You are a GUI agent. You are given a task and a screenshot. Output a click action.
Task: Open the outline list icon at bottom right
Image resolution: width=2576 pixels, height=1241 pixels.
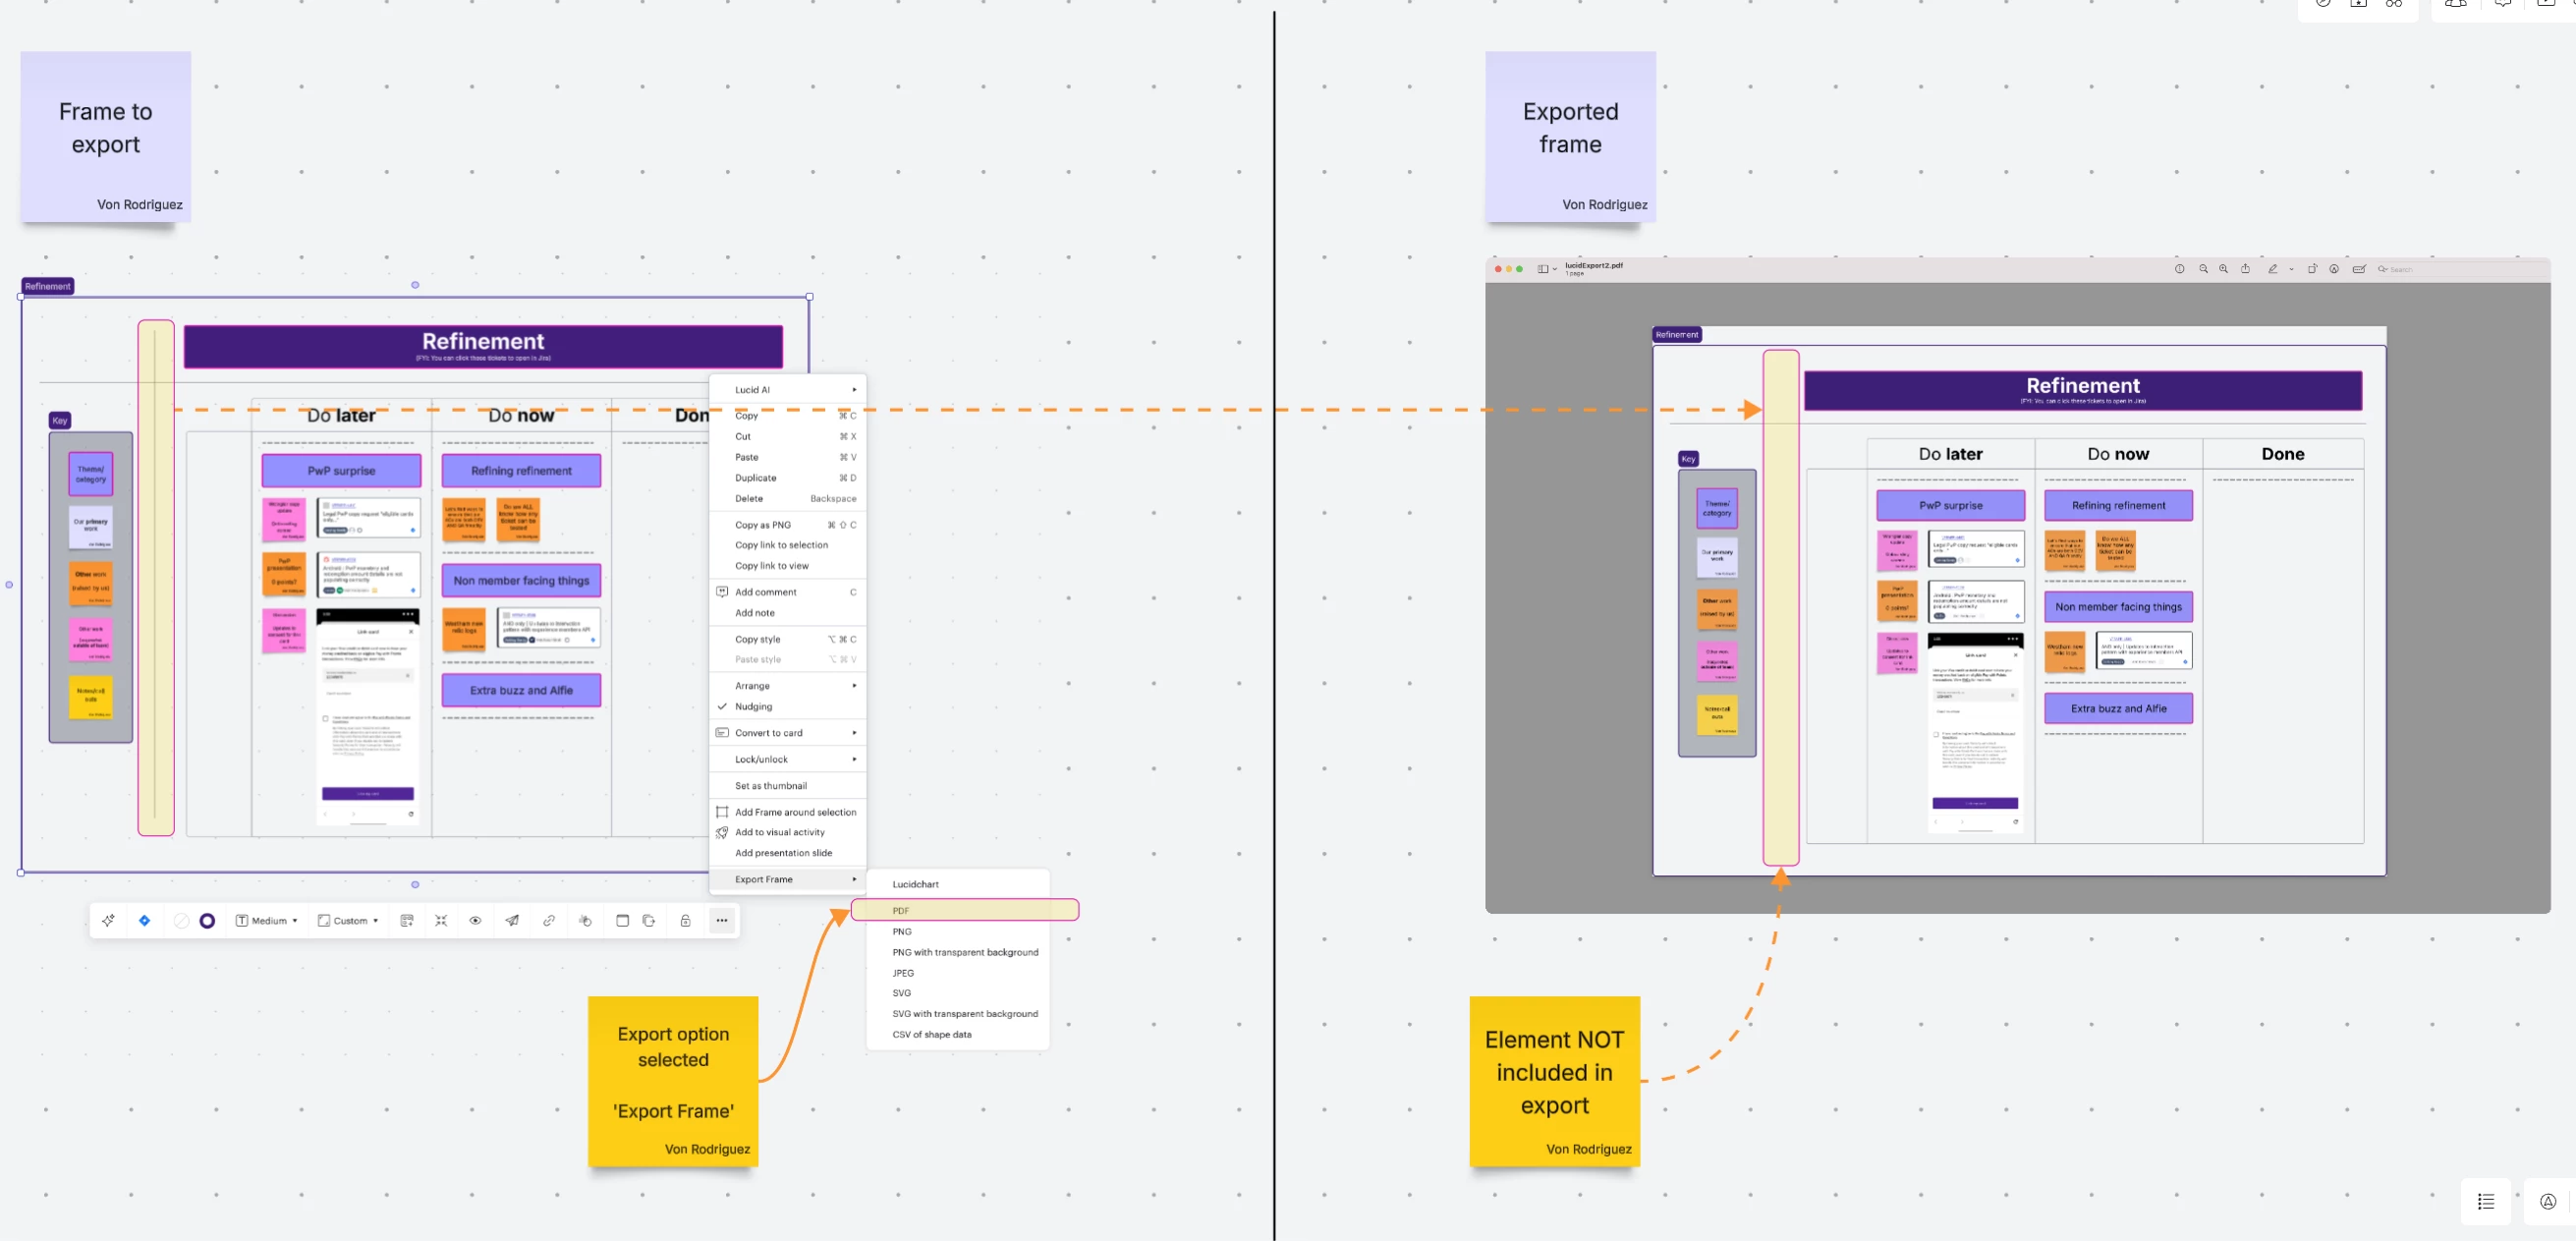(2486, 1201)
